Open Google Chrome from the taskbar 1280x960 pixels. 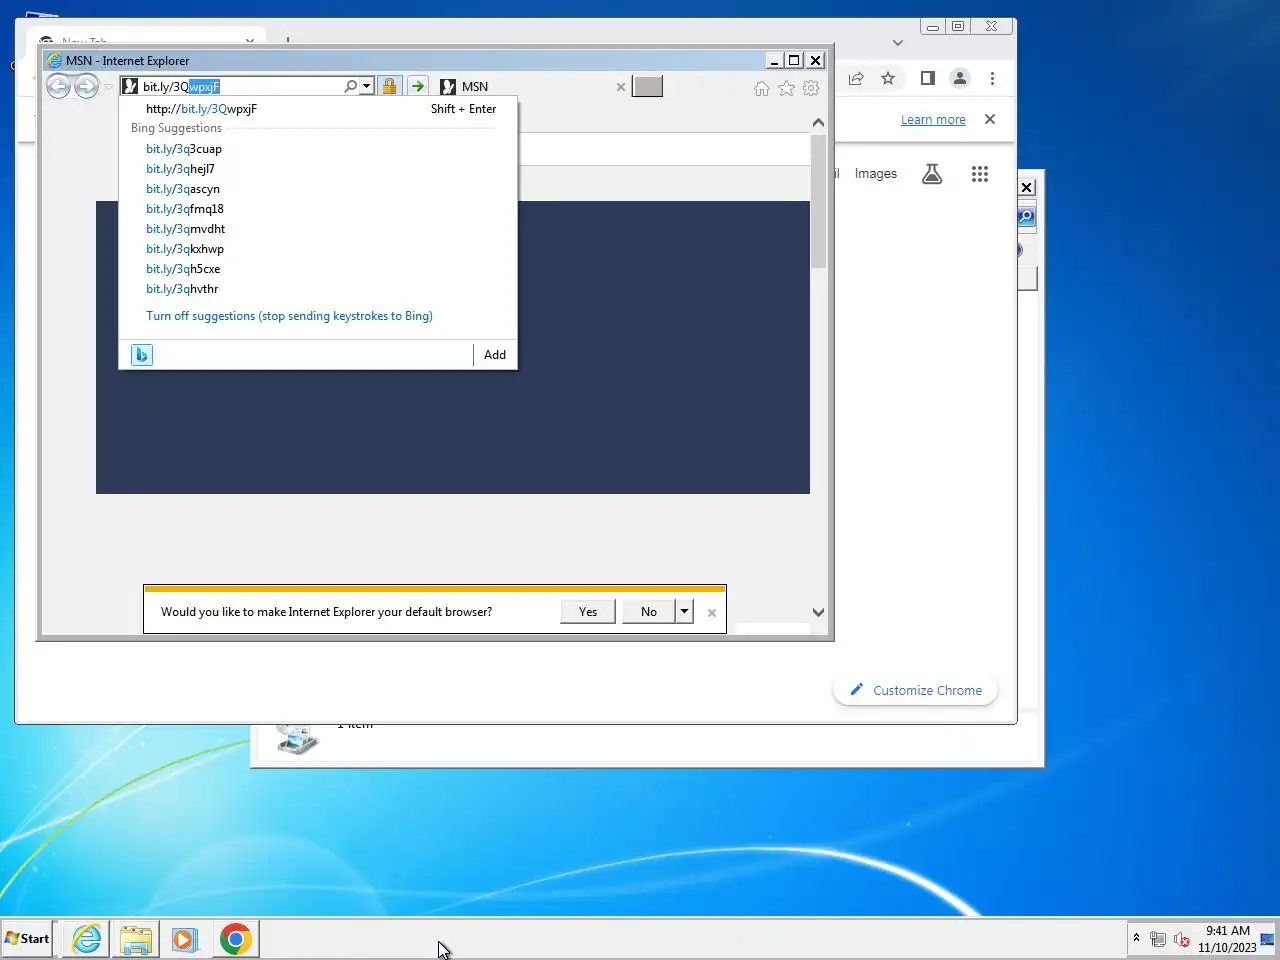tap(236, 939)
